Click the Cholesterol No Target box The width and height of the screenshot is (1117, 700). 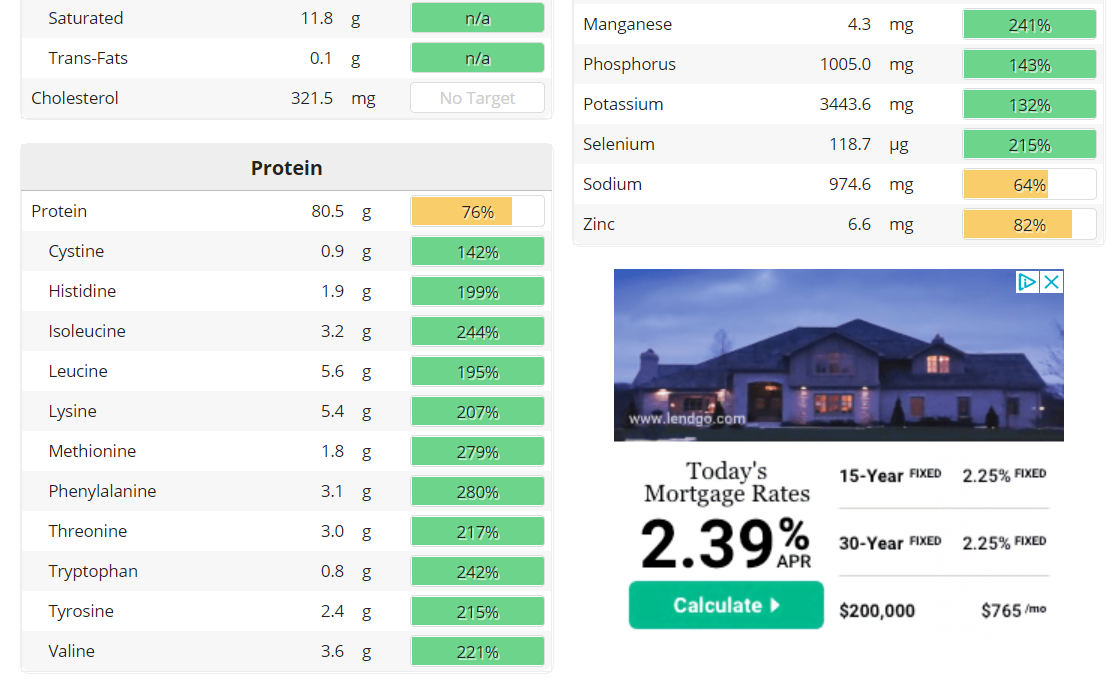pos(477,98)
